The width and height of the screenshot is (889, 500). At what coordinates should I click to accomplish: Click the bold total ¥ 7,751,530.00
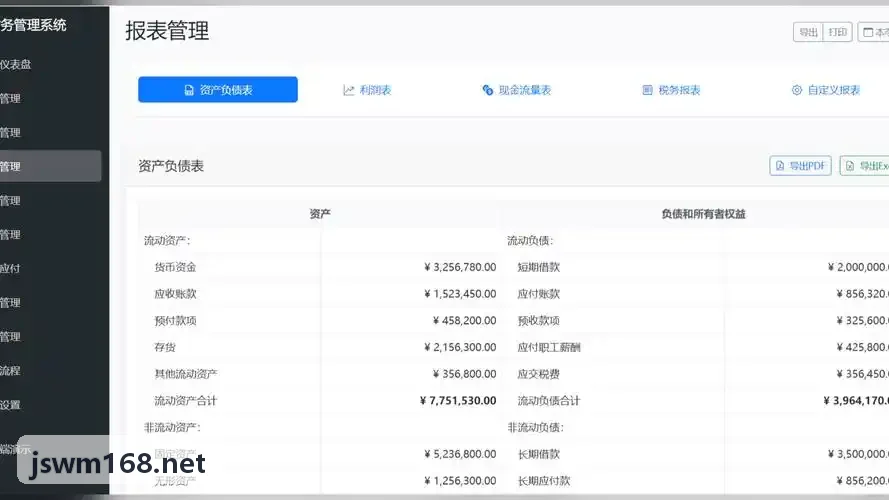tap(458, 400)
